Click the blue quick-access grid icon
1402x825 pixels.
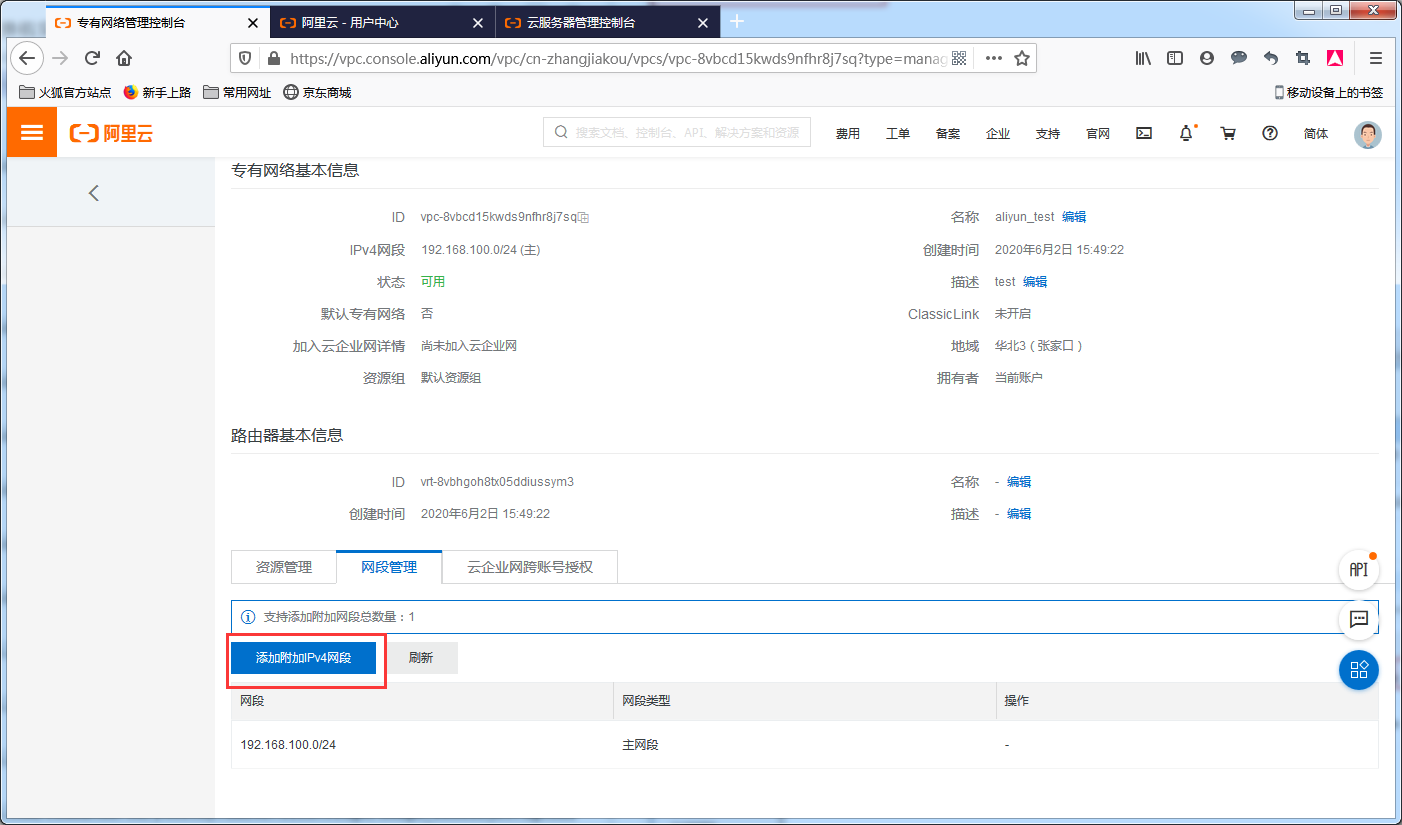point(1358,670)
